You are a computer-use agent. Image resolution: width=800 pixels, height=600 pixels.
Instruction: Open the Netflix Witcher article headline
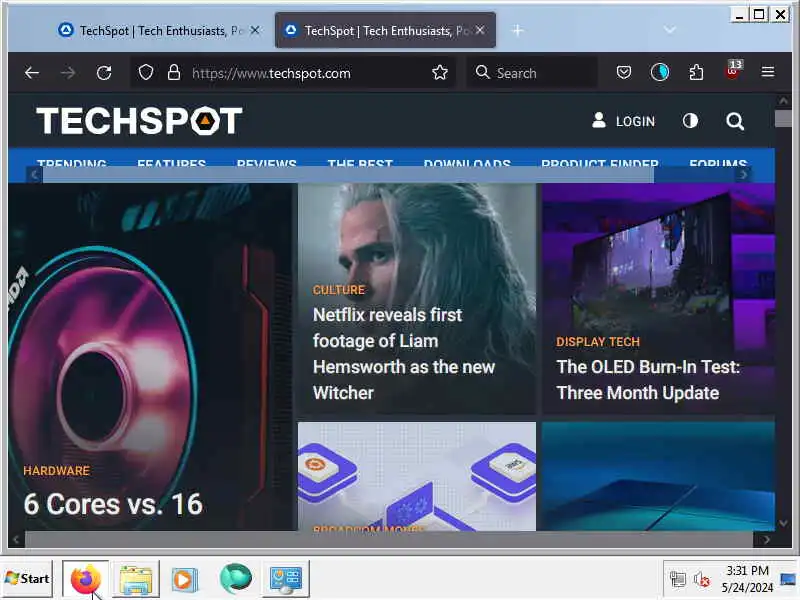tap(404, 354)
